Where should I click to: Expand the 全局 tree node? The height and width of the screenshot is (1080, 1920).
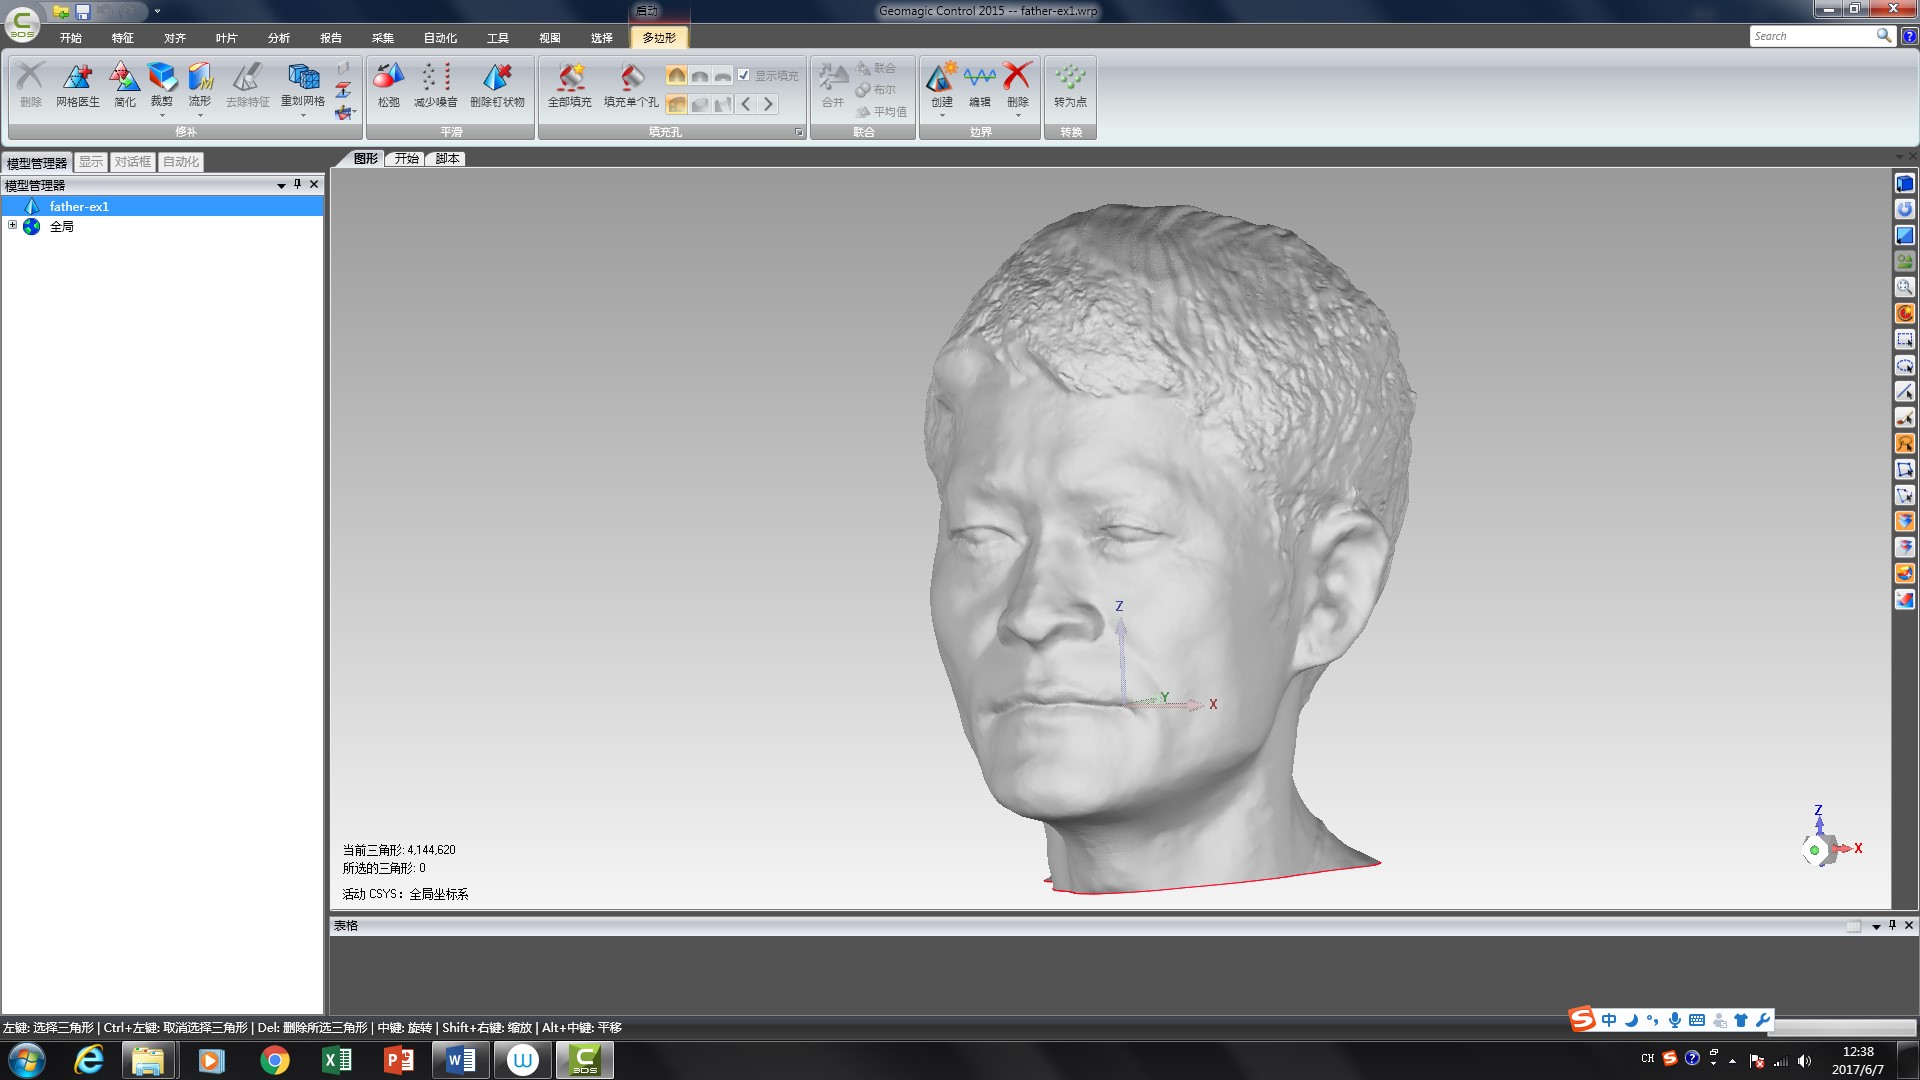pyautogui.click(x=13, y=226)
